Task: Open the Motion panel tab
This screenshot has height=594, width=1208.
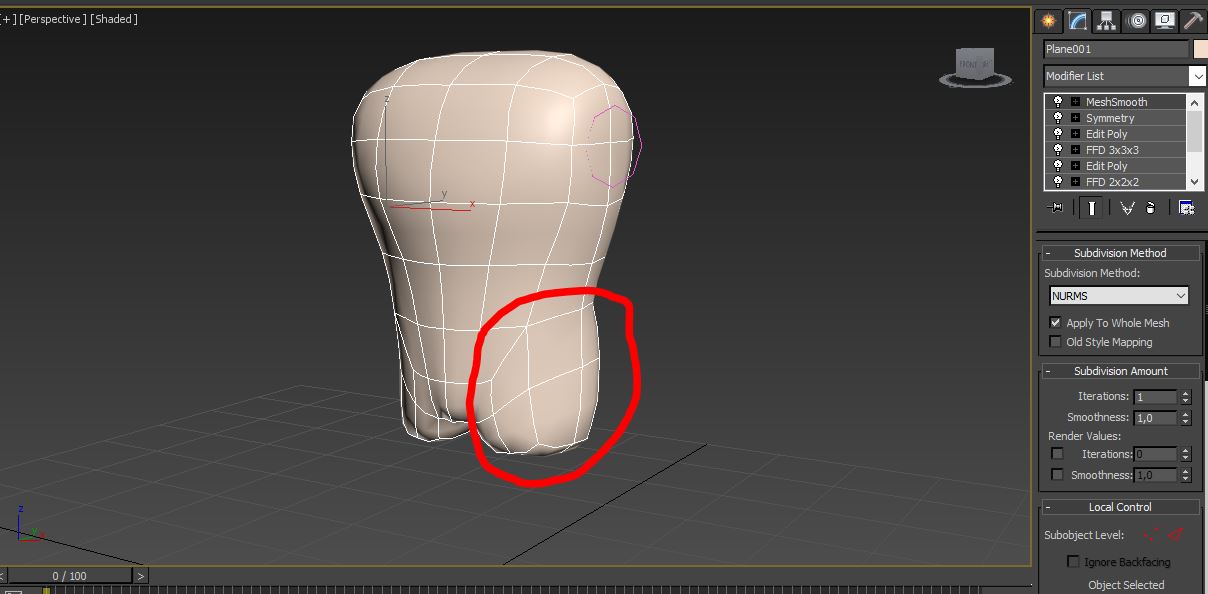Action: tap(1136, 20)
